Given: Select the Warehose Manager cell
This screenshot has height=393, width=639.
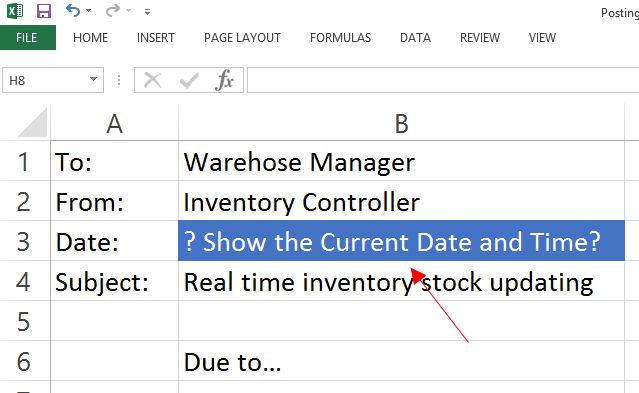Looking at the screenshot, I should point(401,161).
